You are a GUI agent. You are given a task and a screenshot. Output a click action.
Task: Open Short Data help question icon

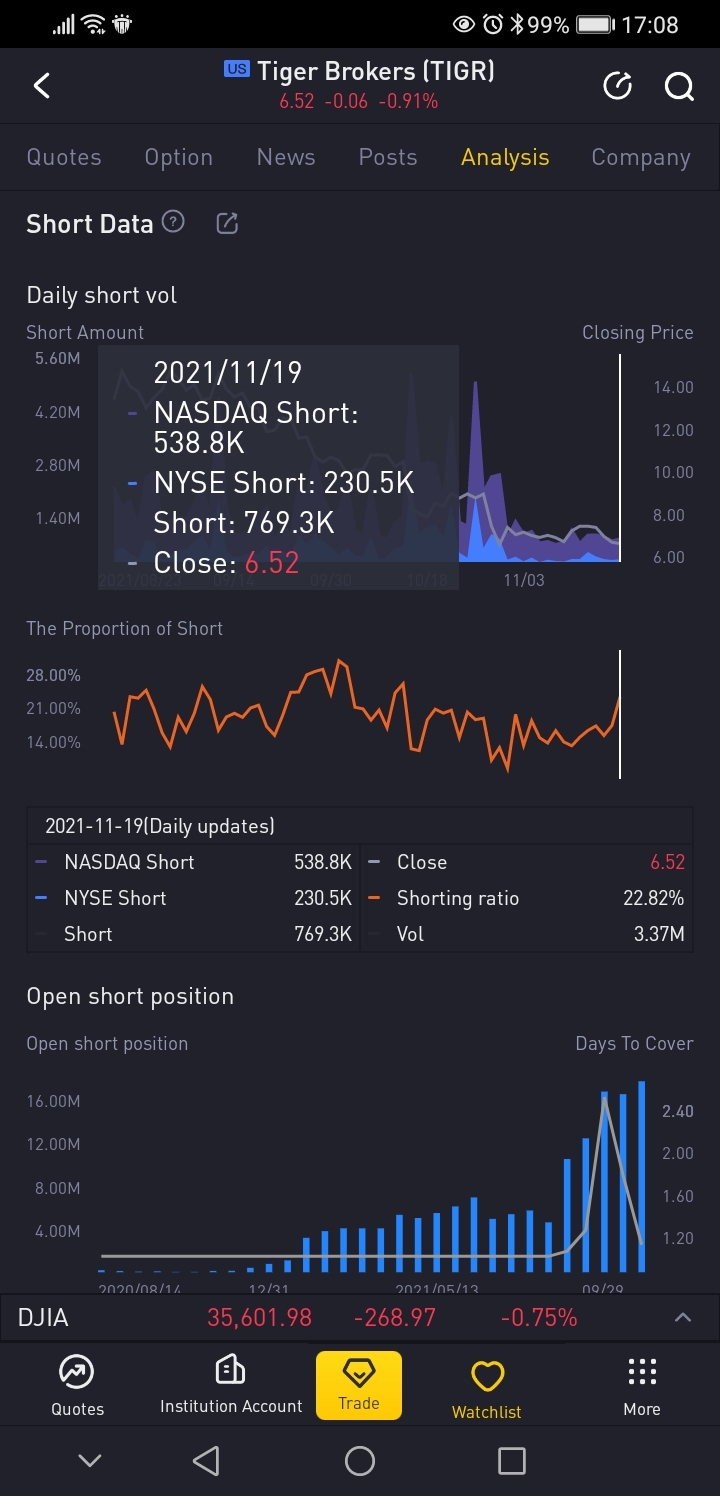coord(174,222)
